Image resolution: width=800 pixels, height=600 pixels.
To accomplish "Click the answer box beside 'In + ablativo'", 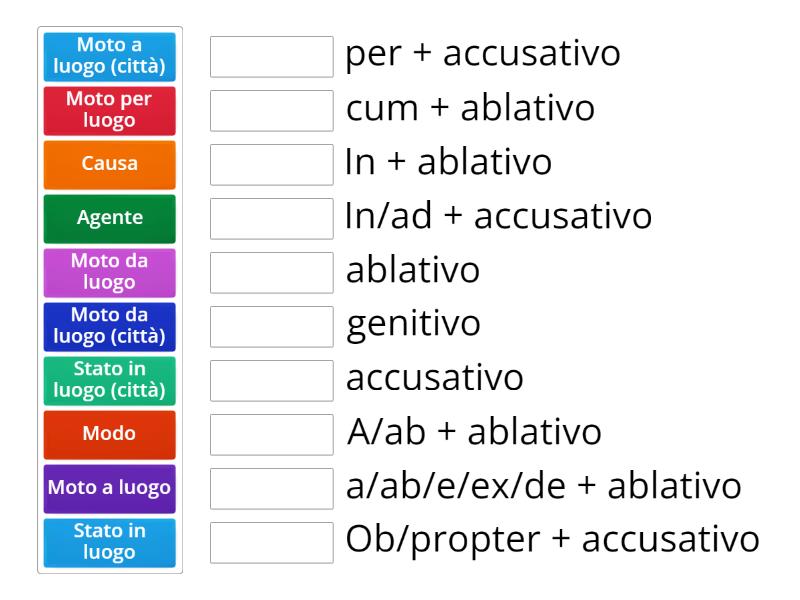I will click(271, 160).
